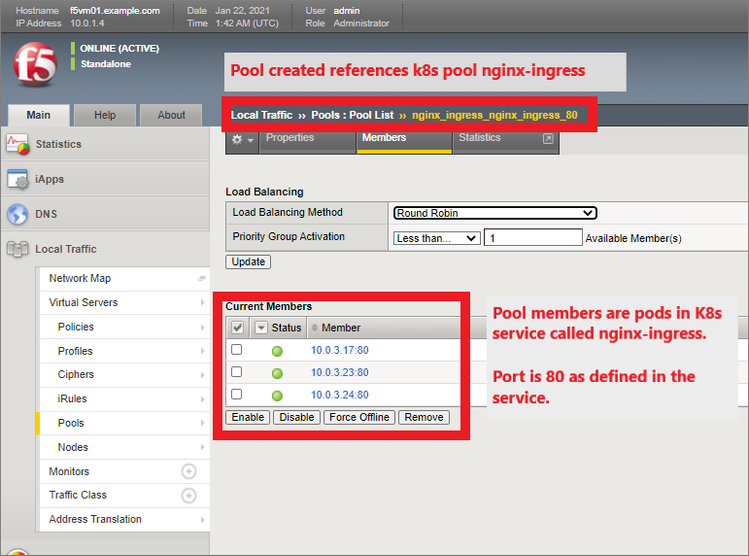The width and height of the screenshot is (749, 556).
Task: Click the F5 logo
Action: click(36, 64)
